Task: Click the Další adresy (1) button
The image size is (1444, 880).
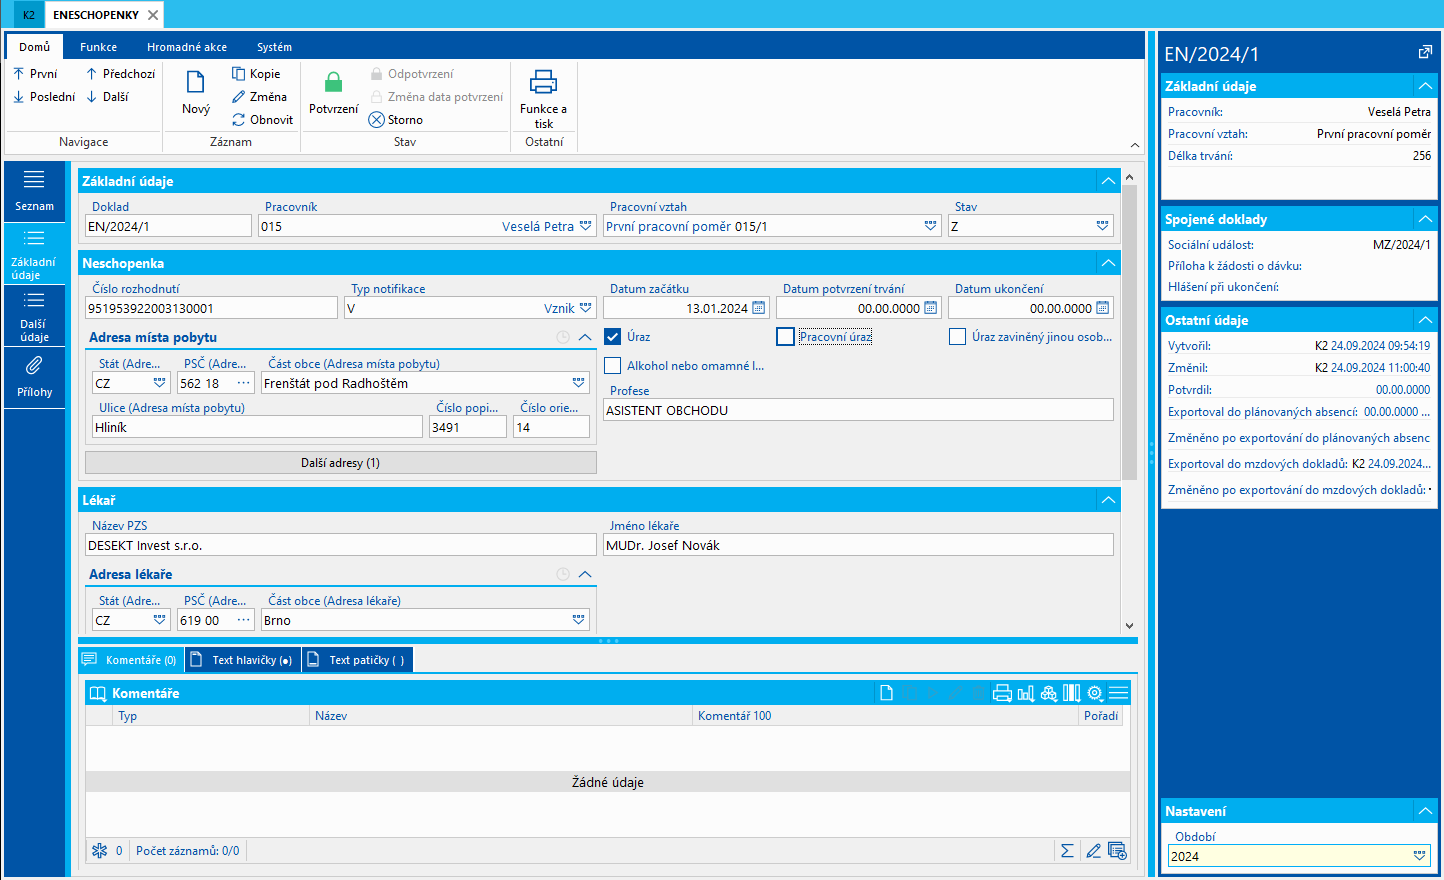Action: pos(340,463)
